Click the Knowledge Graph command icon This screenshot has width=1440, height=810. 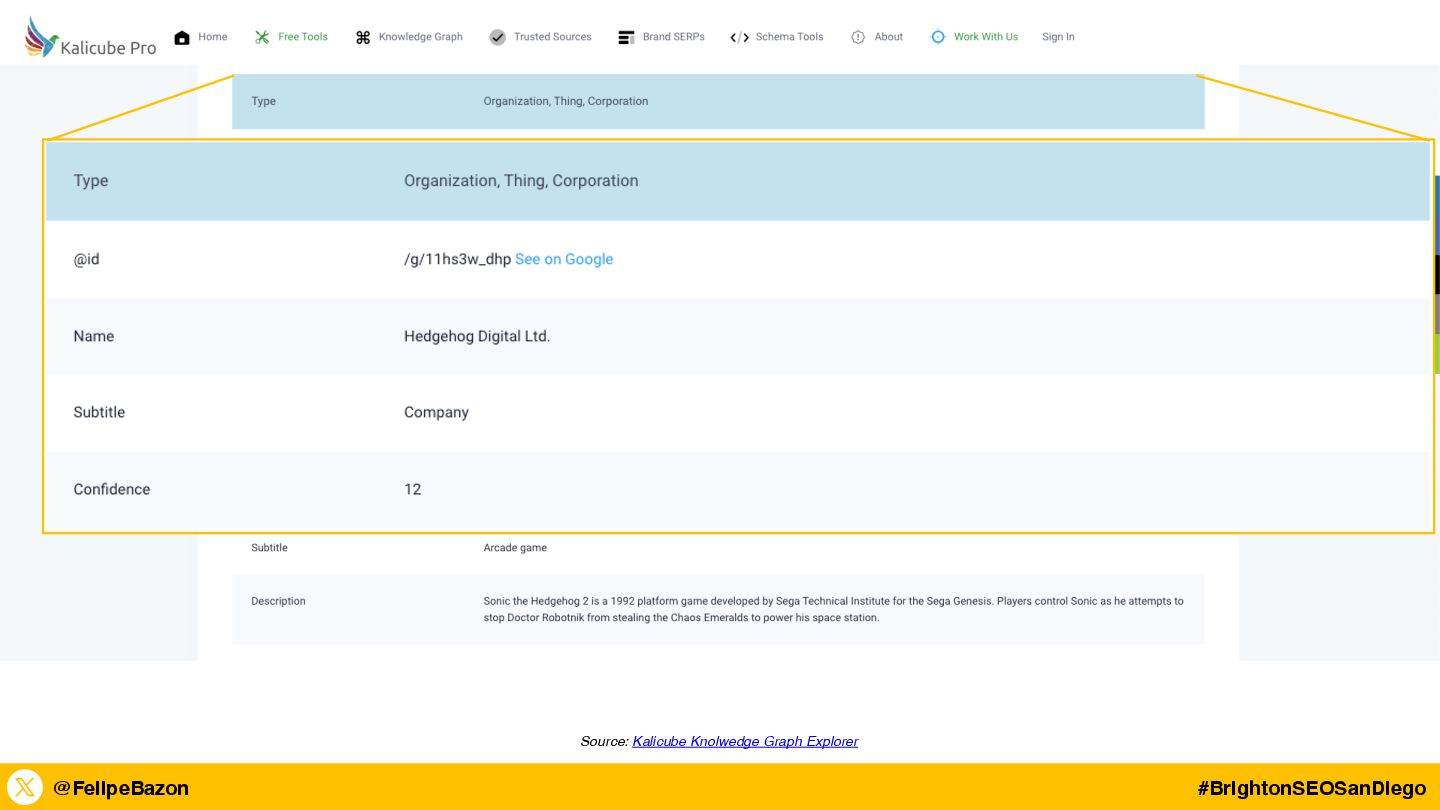pos(363,37)
